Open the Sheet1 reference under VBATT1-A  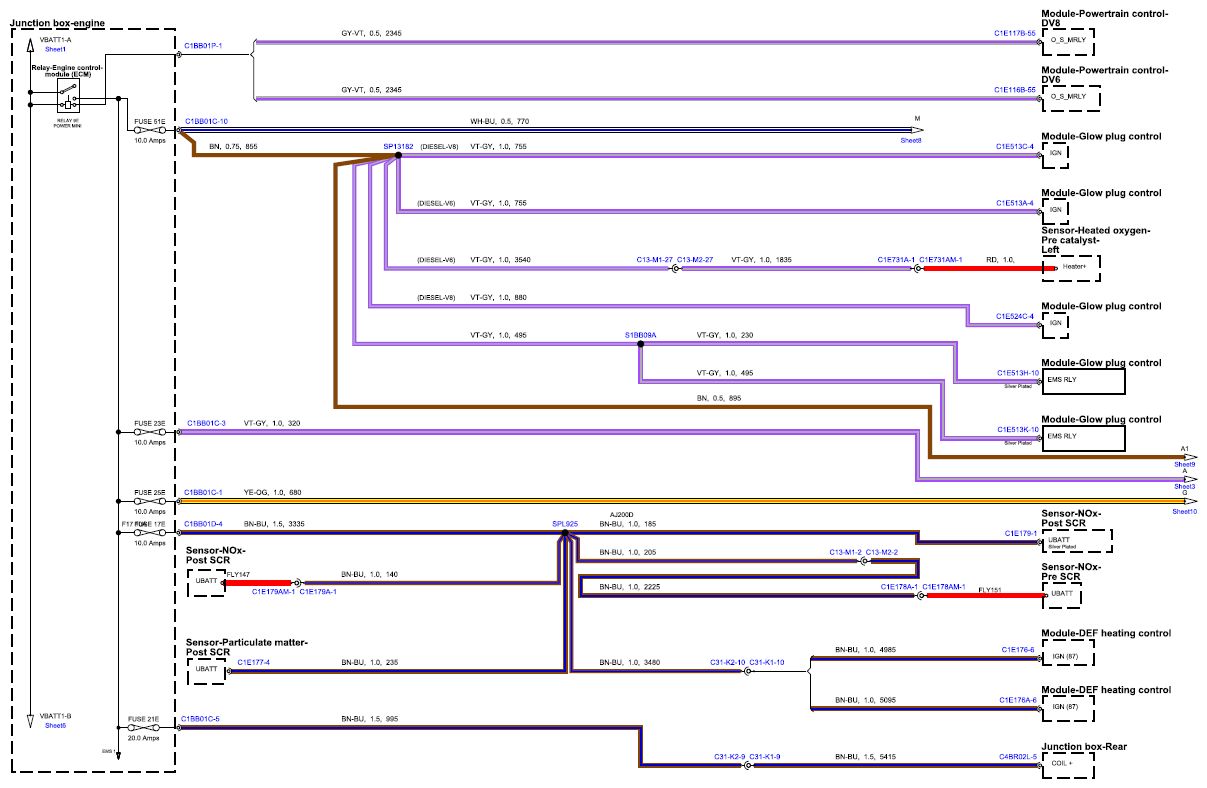[x=55, y=49]
